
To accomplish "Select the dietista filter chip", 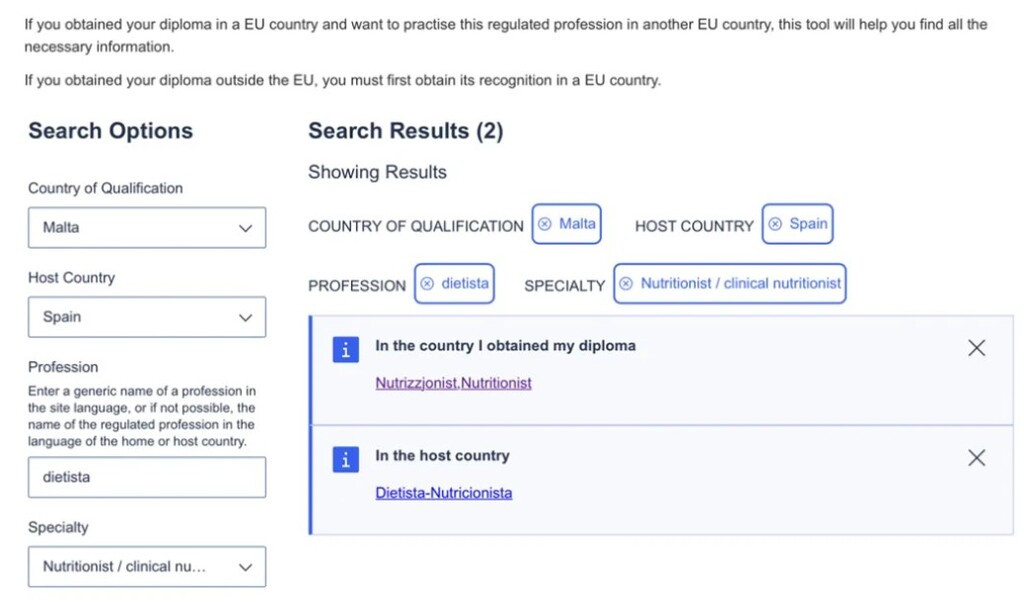I will 454,284.
